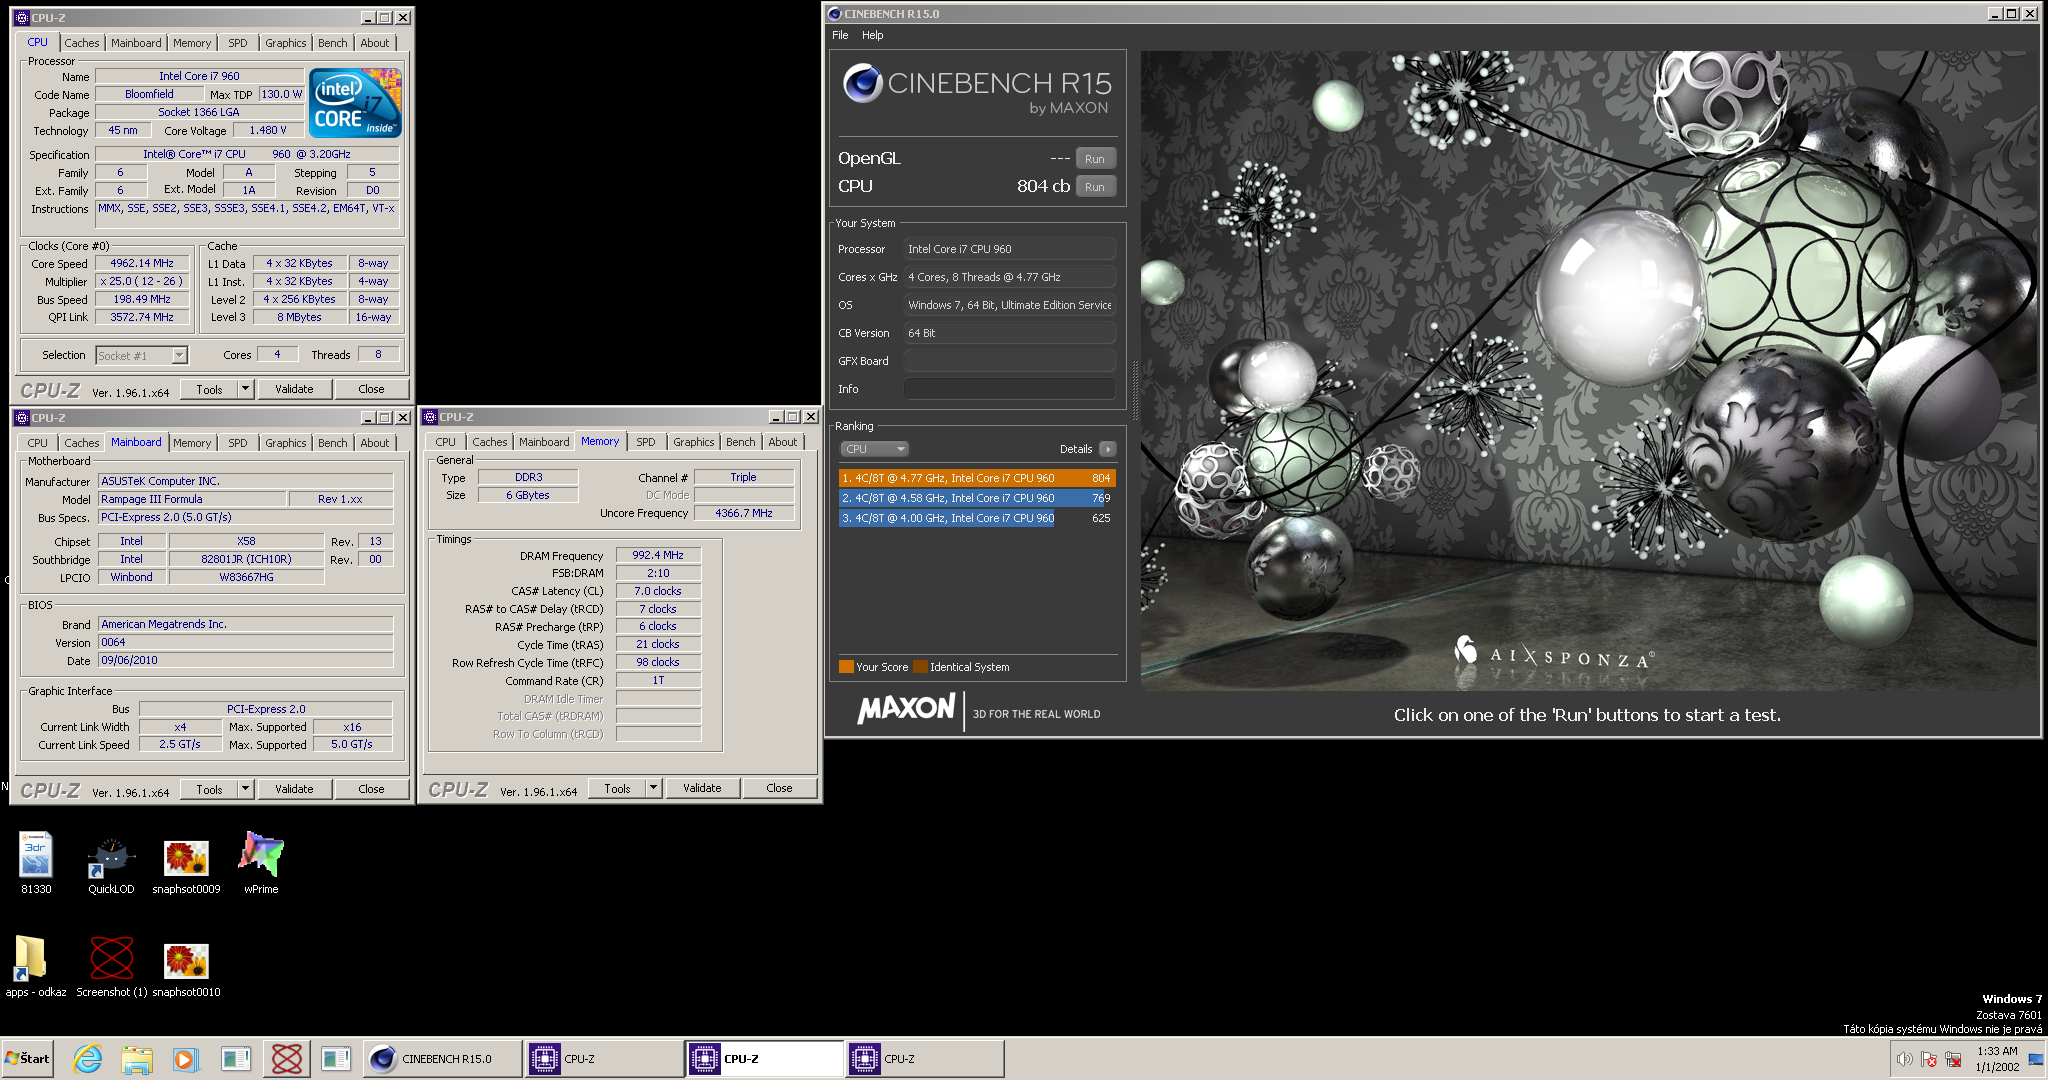Open About tab in Memory CPU-Z window
Screen dimensions: 2048x1080
tap(783, 442)
